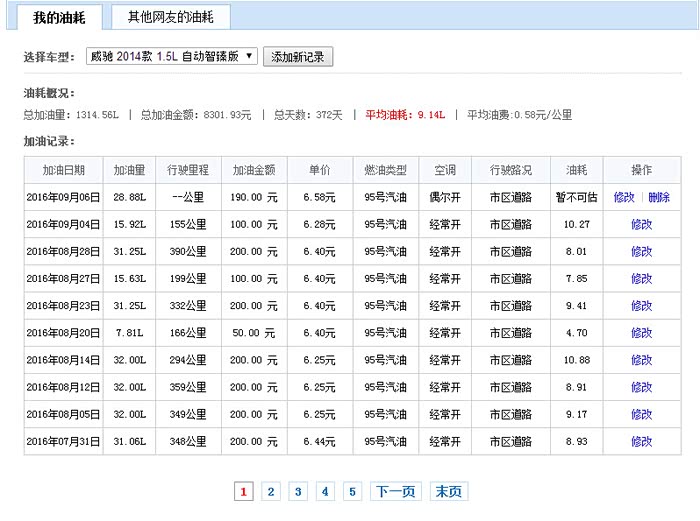This screenshot has height=521, width=700.
Task: Delete the 2016年09月06日 fuel record
Action: pos(658,198)
